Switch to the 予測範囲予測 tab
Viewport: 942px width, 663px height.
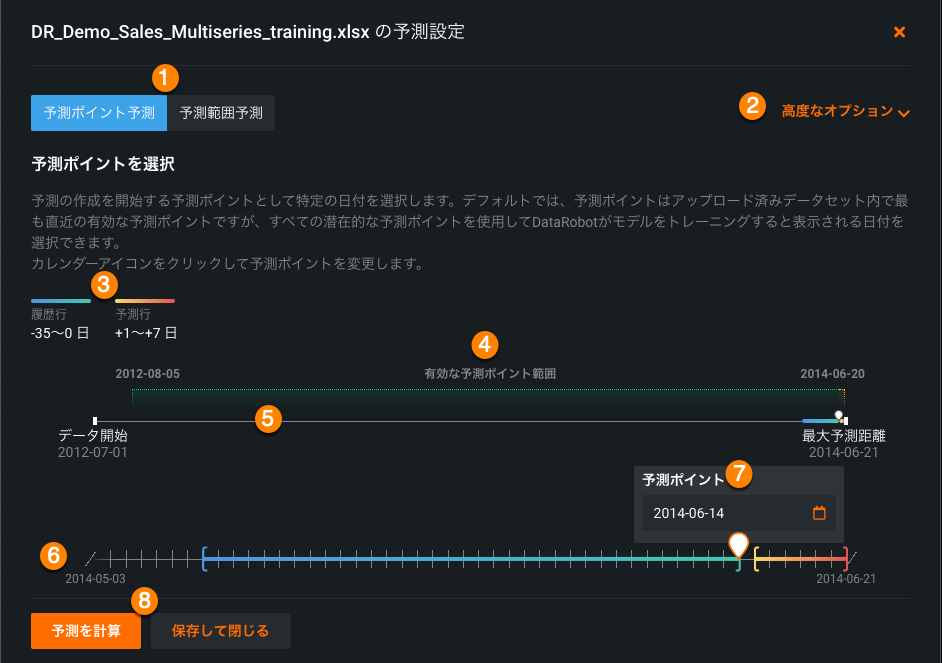point(221,113)
